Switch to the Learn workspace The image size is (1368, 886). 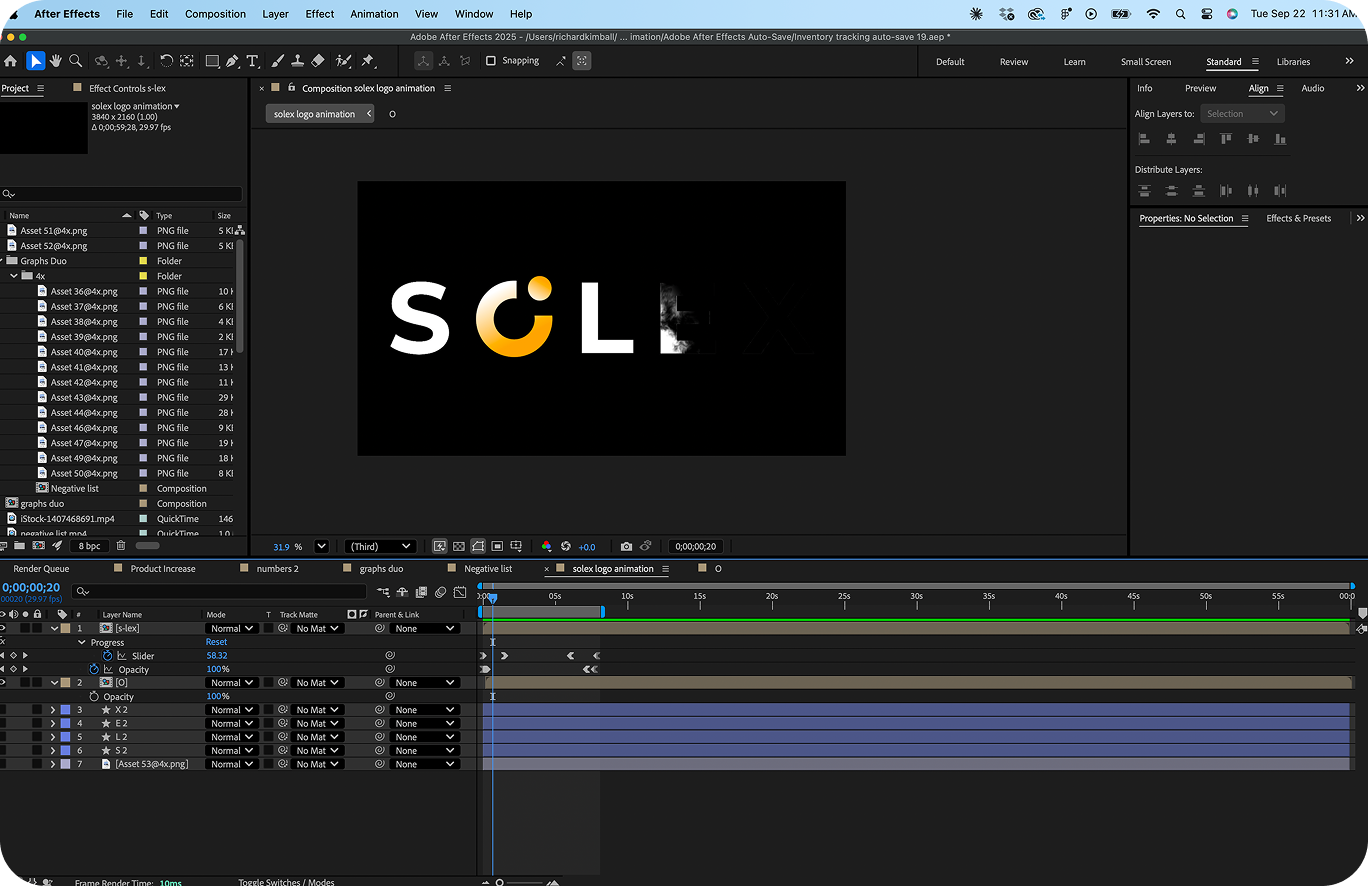1074,62
